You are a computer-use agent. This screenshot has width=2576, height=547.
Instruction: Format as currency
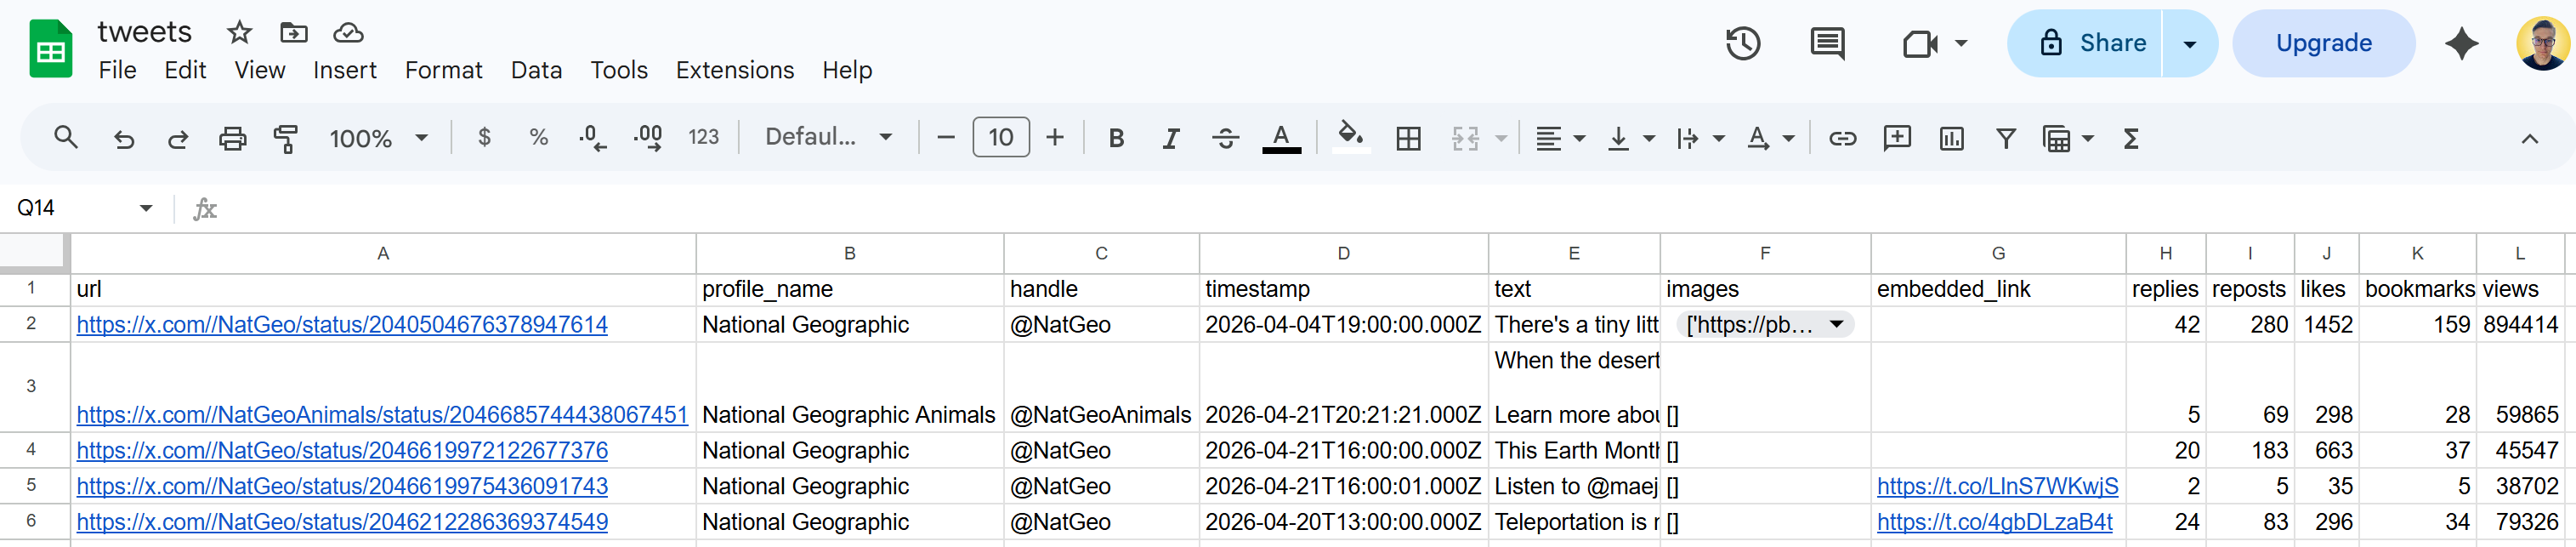(x=484, y=138)
